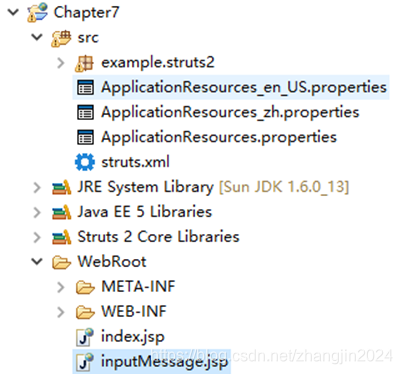Select the inputMessage.jsp file name
This screenshot has width=402, height=374.
pos(165,362)
